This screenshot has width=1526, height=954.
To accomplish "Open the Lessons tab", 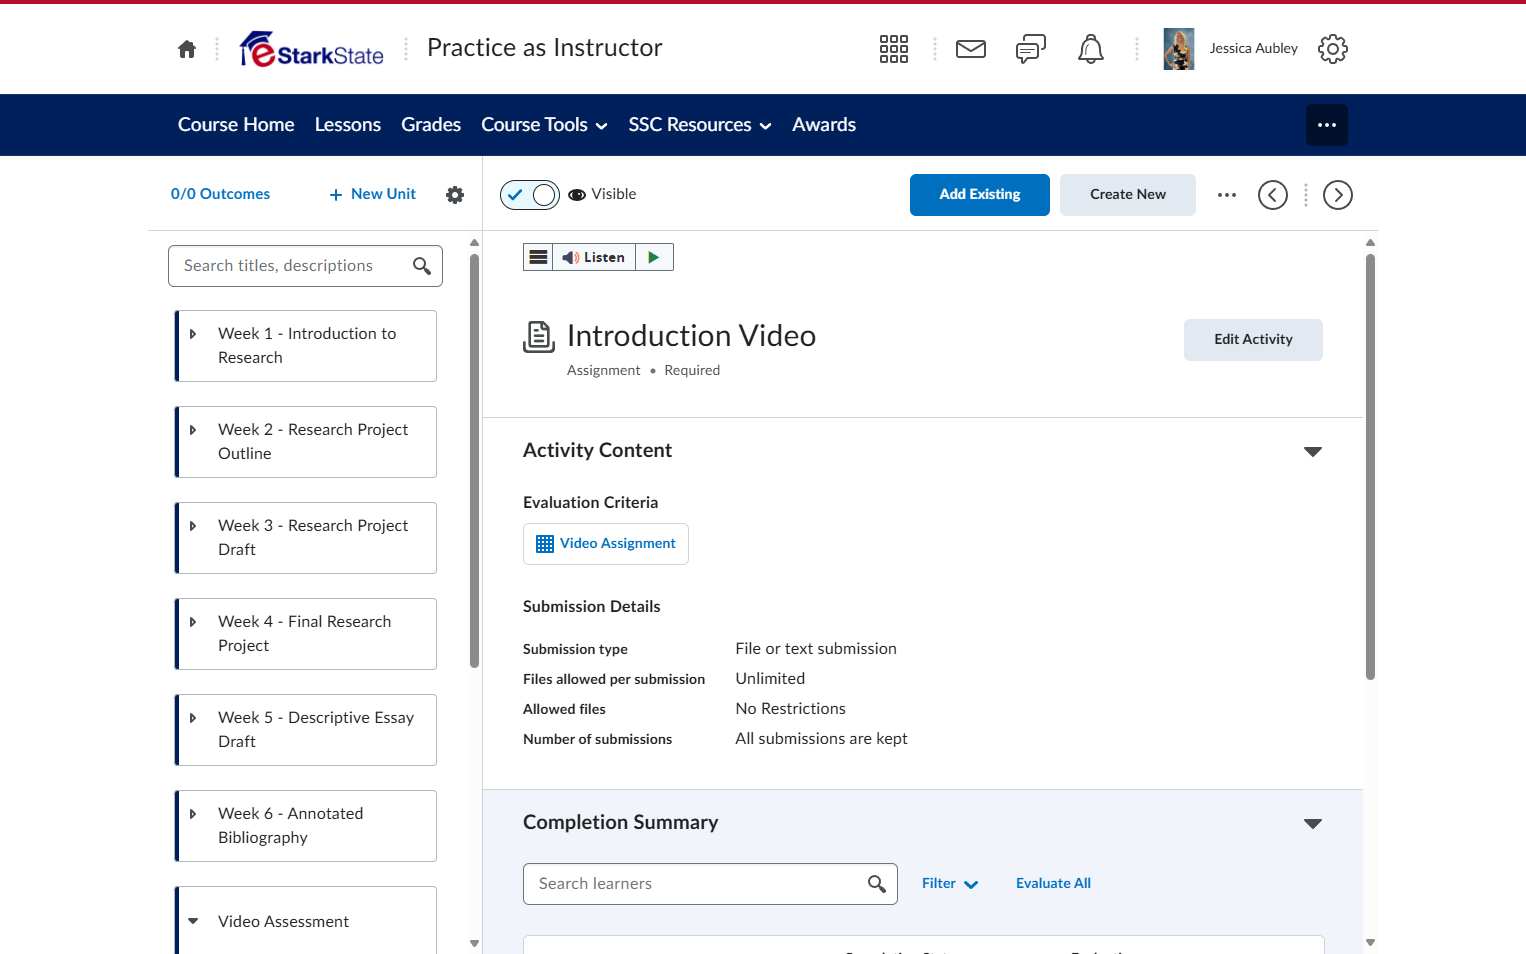I will click(348, 125).
